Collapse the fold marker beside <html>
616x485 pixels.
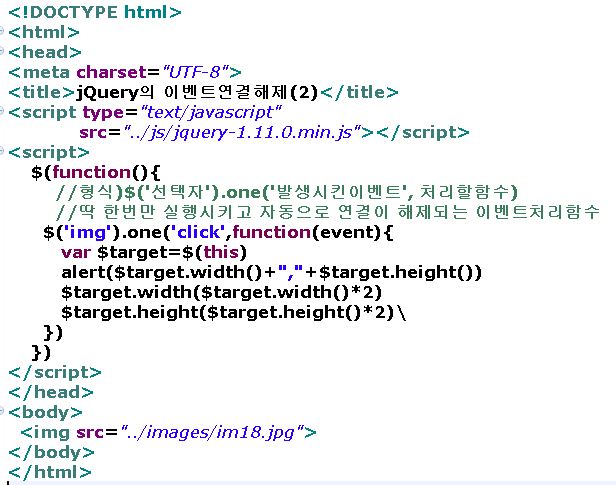click(2, 31)
